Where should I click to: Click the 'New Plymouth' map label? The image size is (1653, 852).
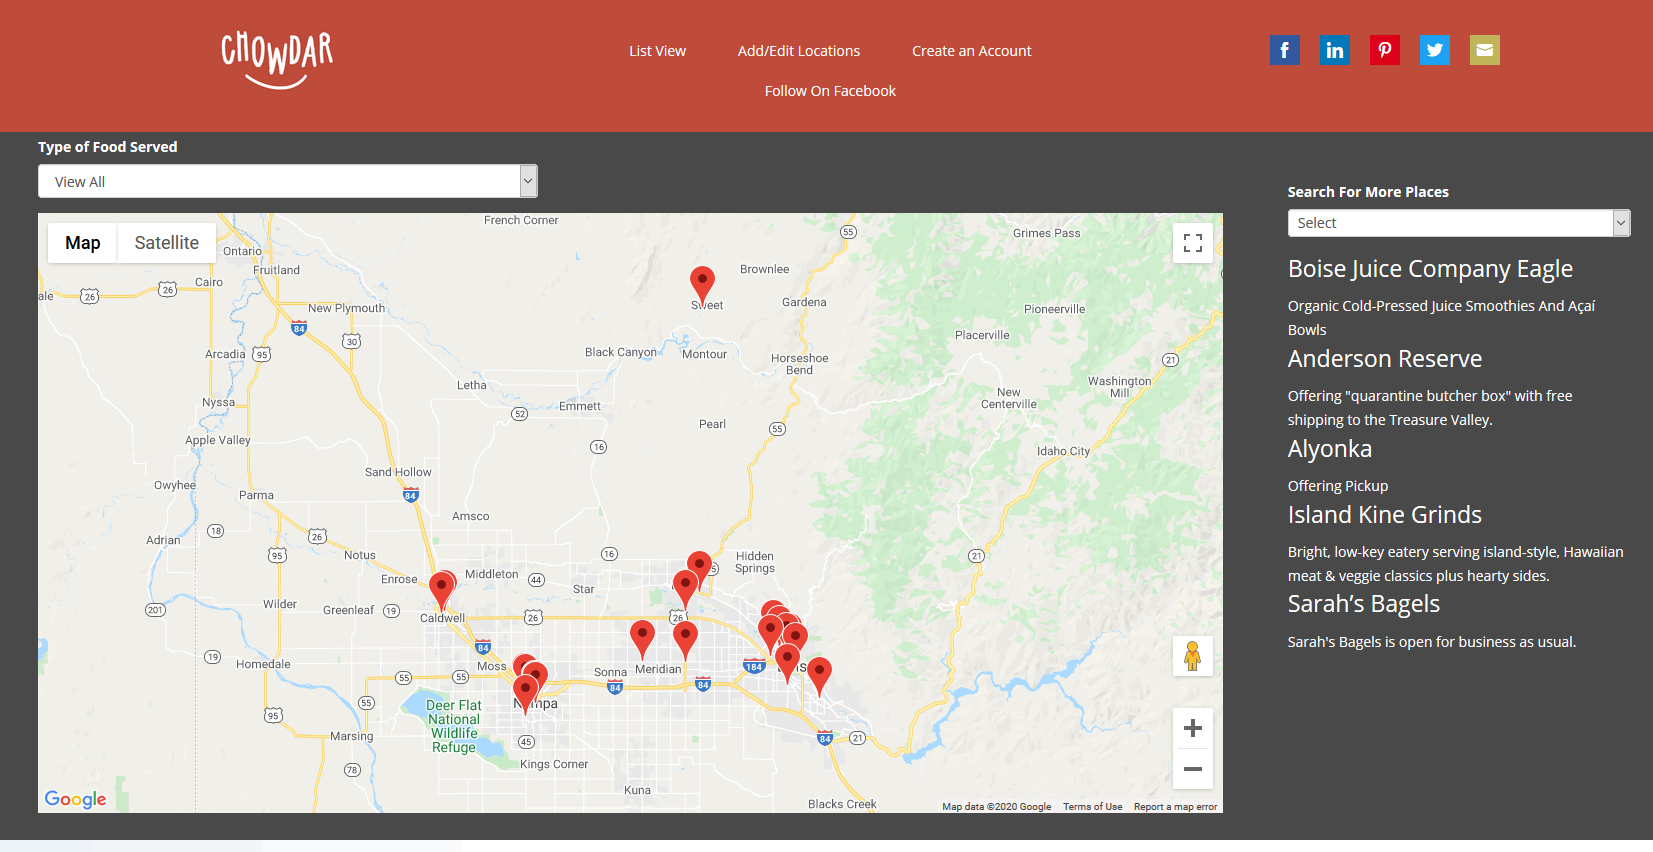click(x=346, y=308)
